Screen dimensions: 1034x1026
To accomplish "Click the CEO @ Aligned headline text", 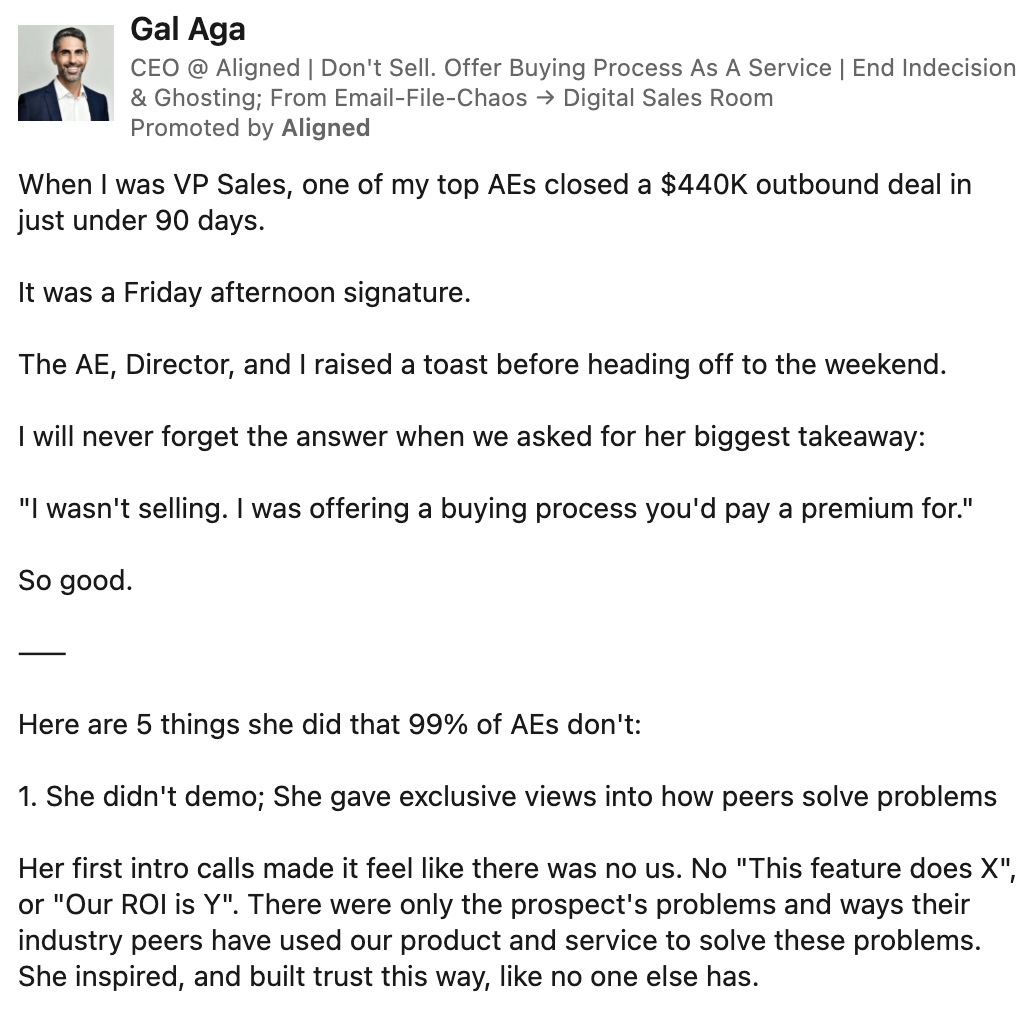I will 215,68.
